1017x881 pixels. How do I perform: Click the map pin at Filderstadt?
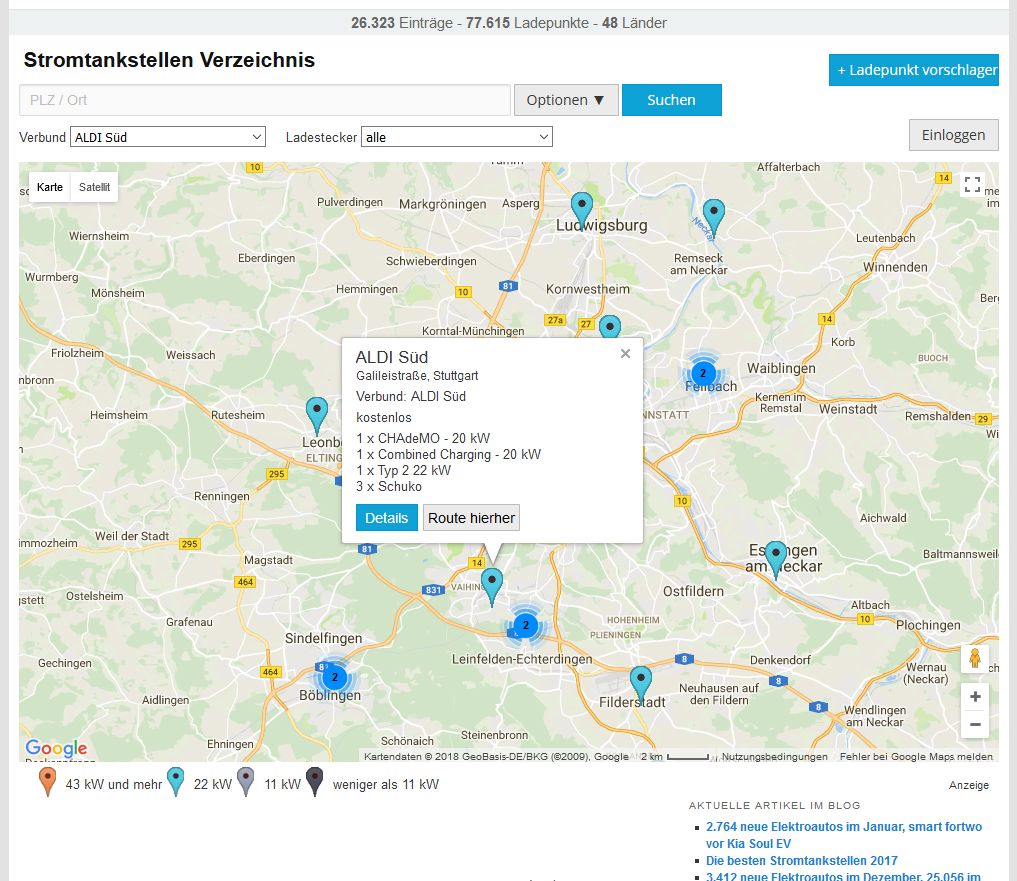[x=641, y=683]
